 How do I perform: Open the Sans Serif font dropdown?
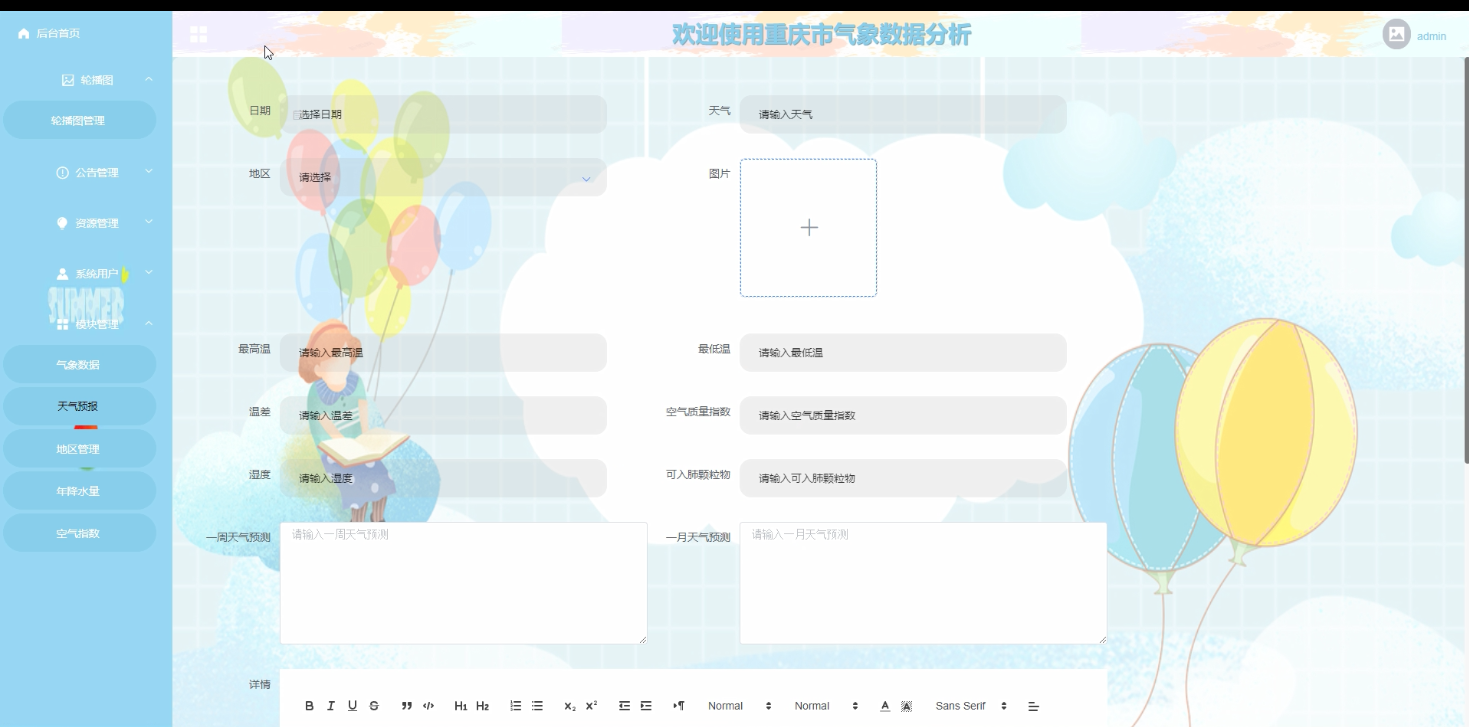[971, 706]
